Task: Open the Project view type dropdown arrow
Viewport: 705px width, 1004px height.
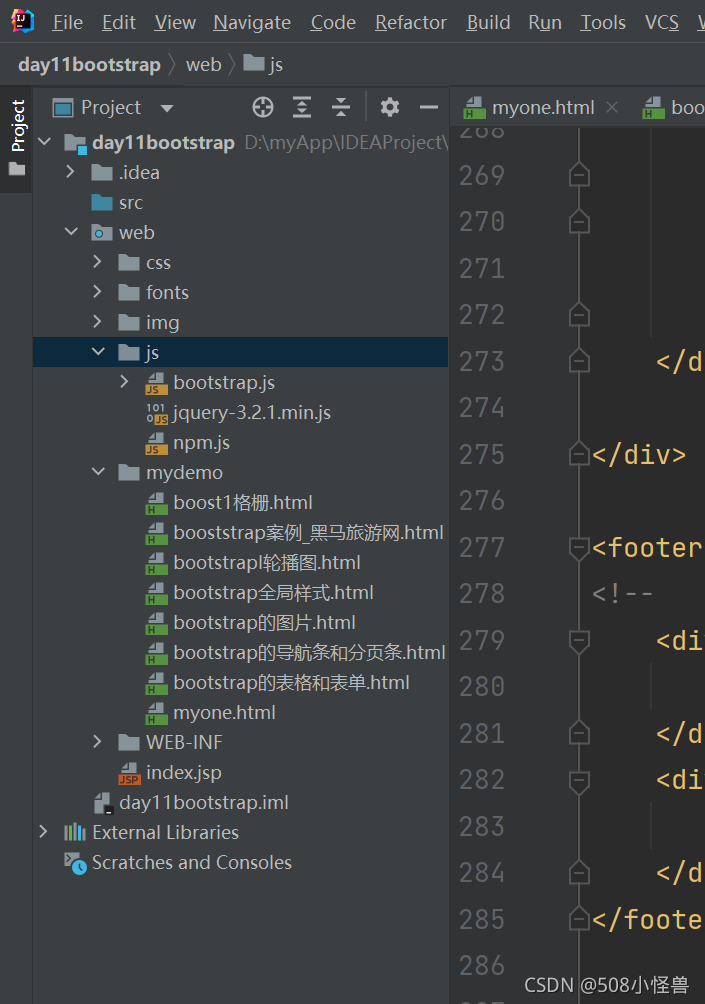Action: (167, 108)
